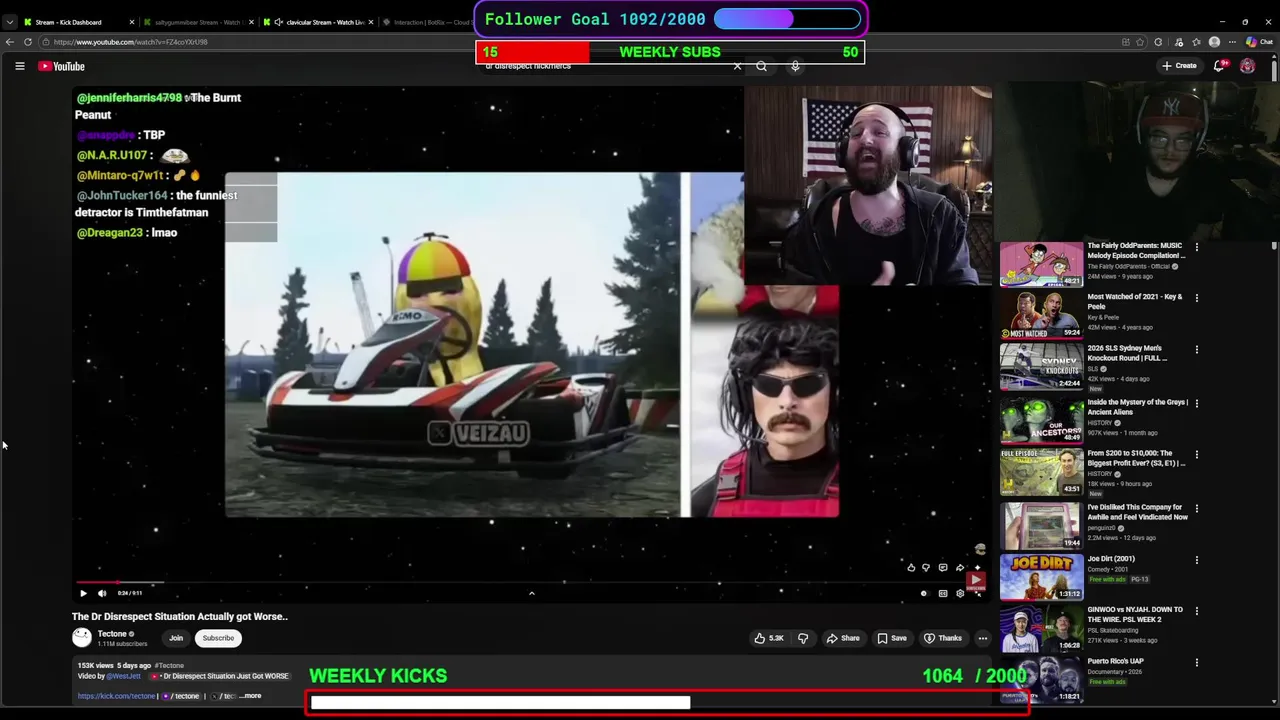Open the YouTube account avatar menu
The height and width of the screenshot is (720, 1280).
click(1247, 66)
